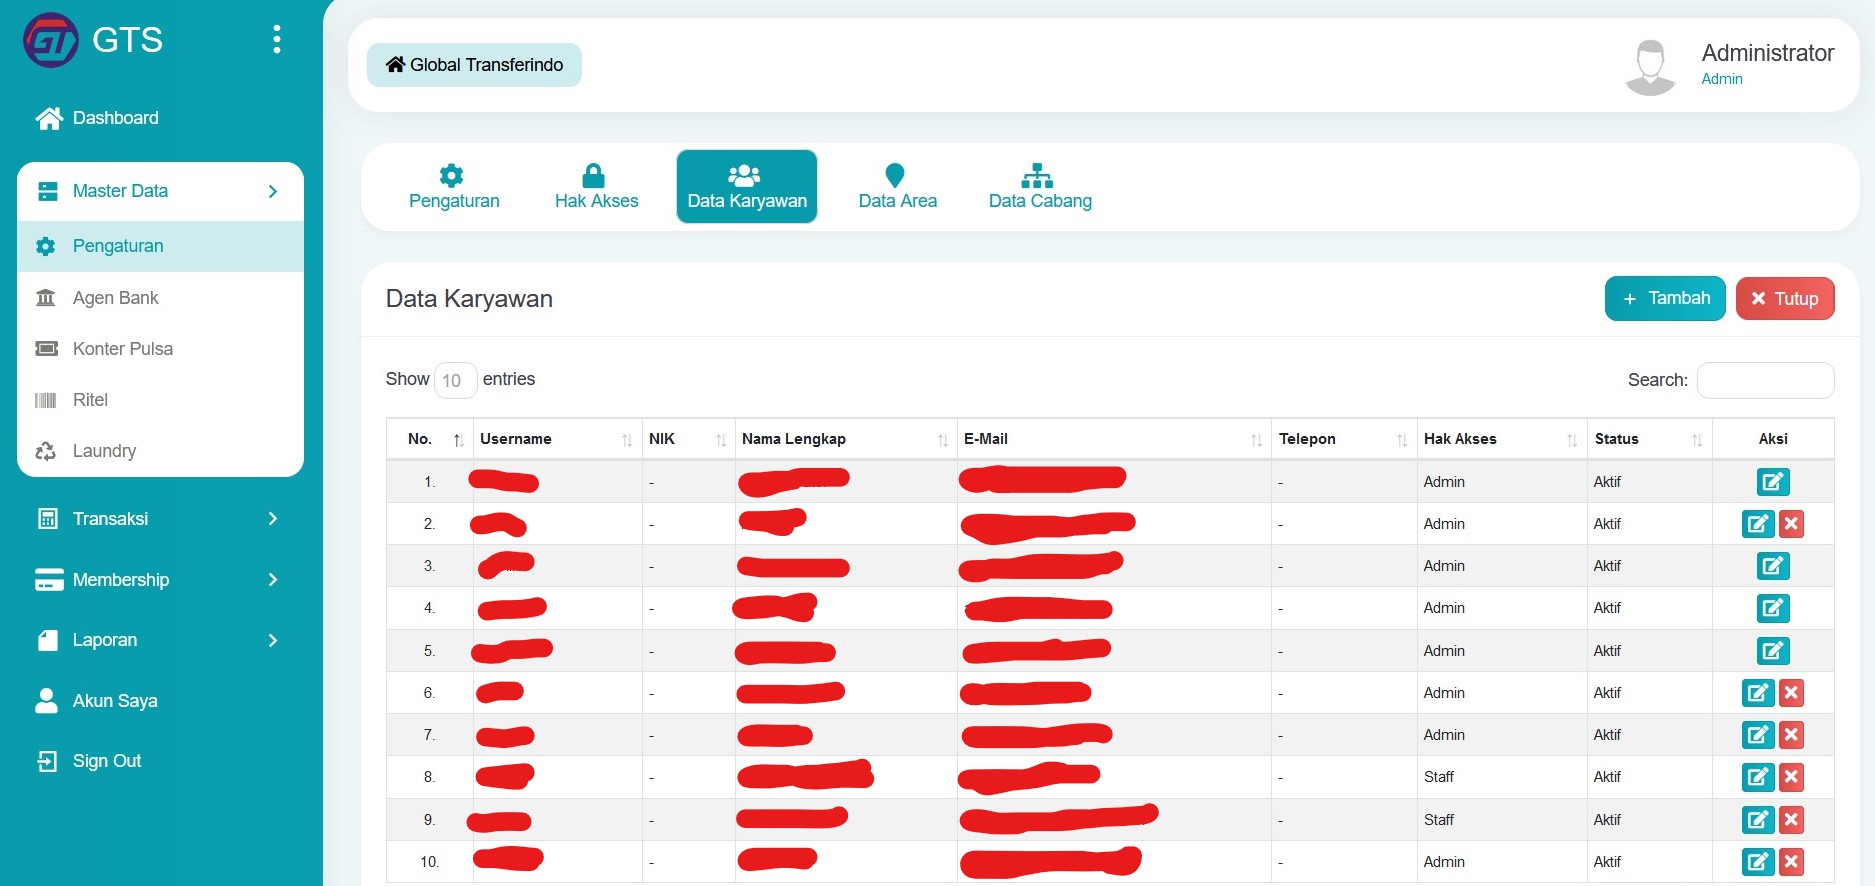Screen dimensions: 1875x886
Task: Select the Data Karyawan tab
Action: [x=747, y=187]
